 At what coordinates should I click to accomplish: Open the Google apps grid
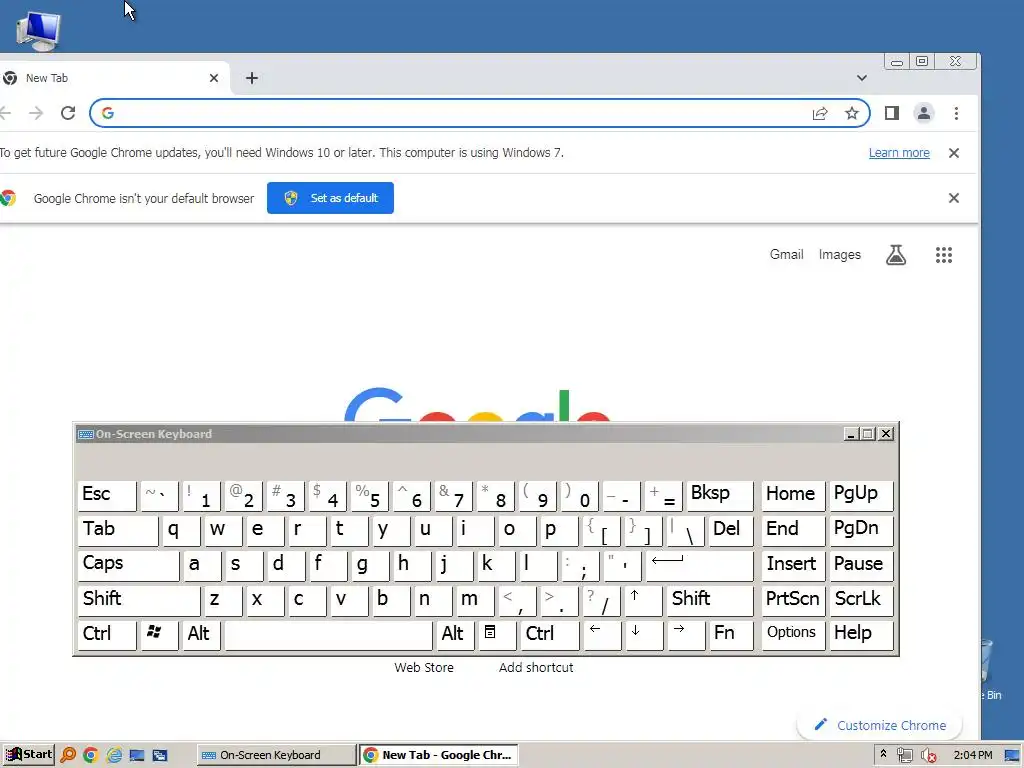(944, 255)
